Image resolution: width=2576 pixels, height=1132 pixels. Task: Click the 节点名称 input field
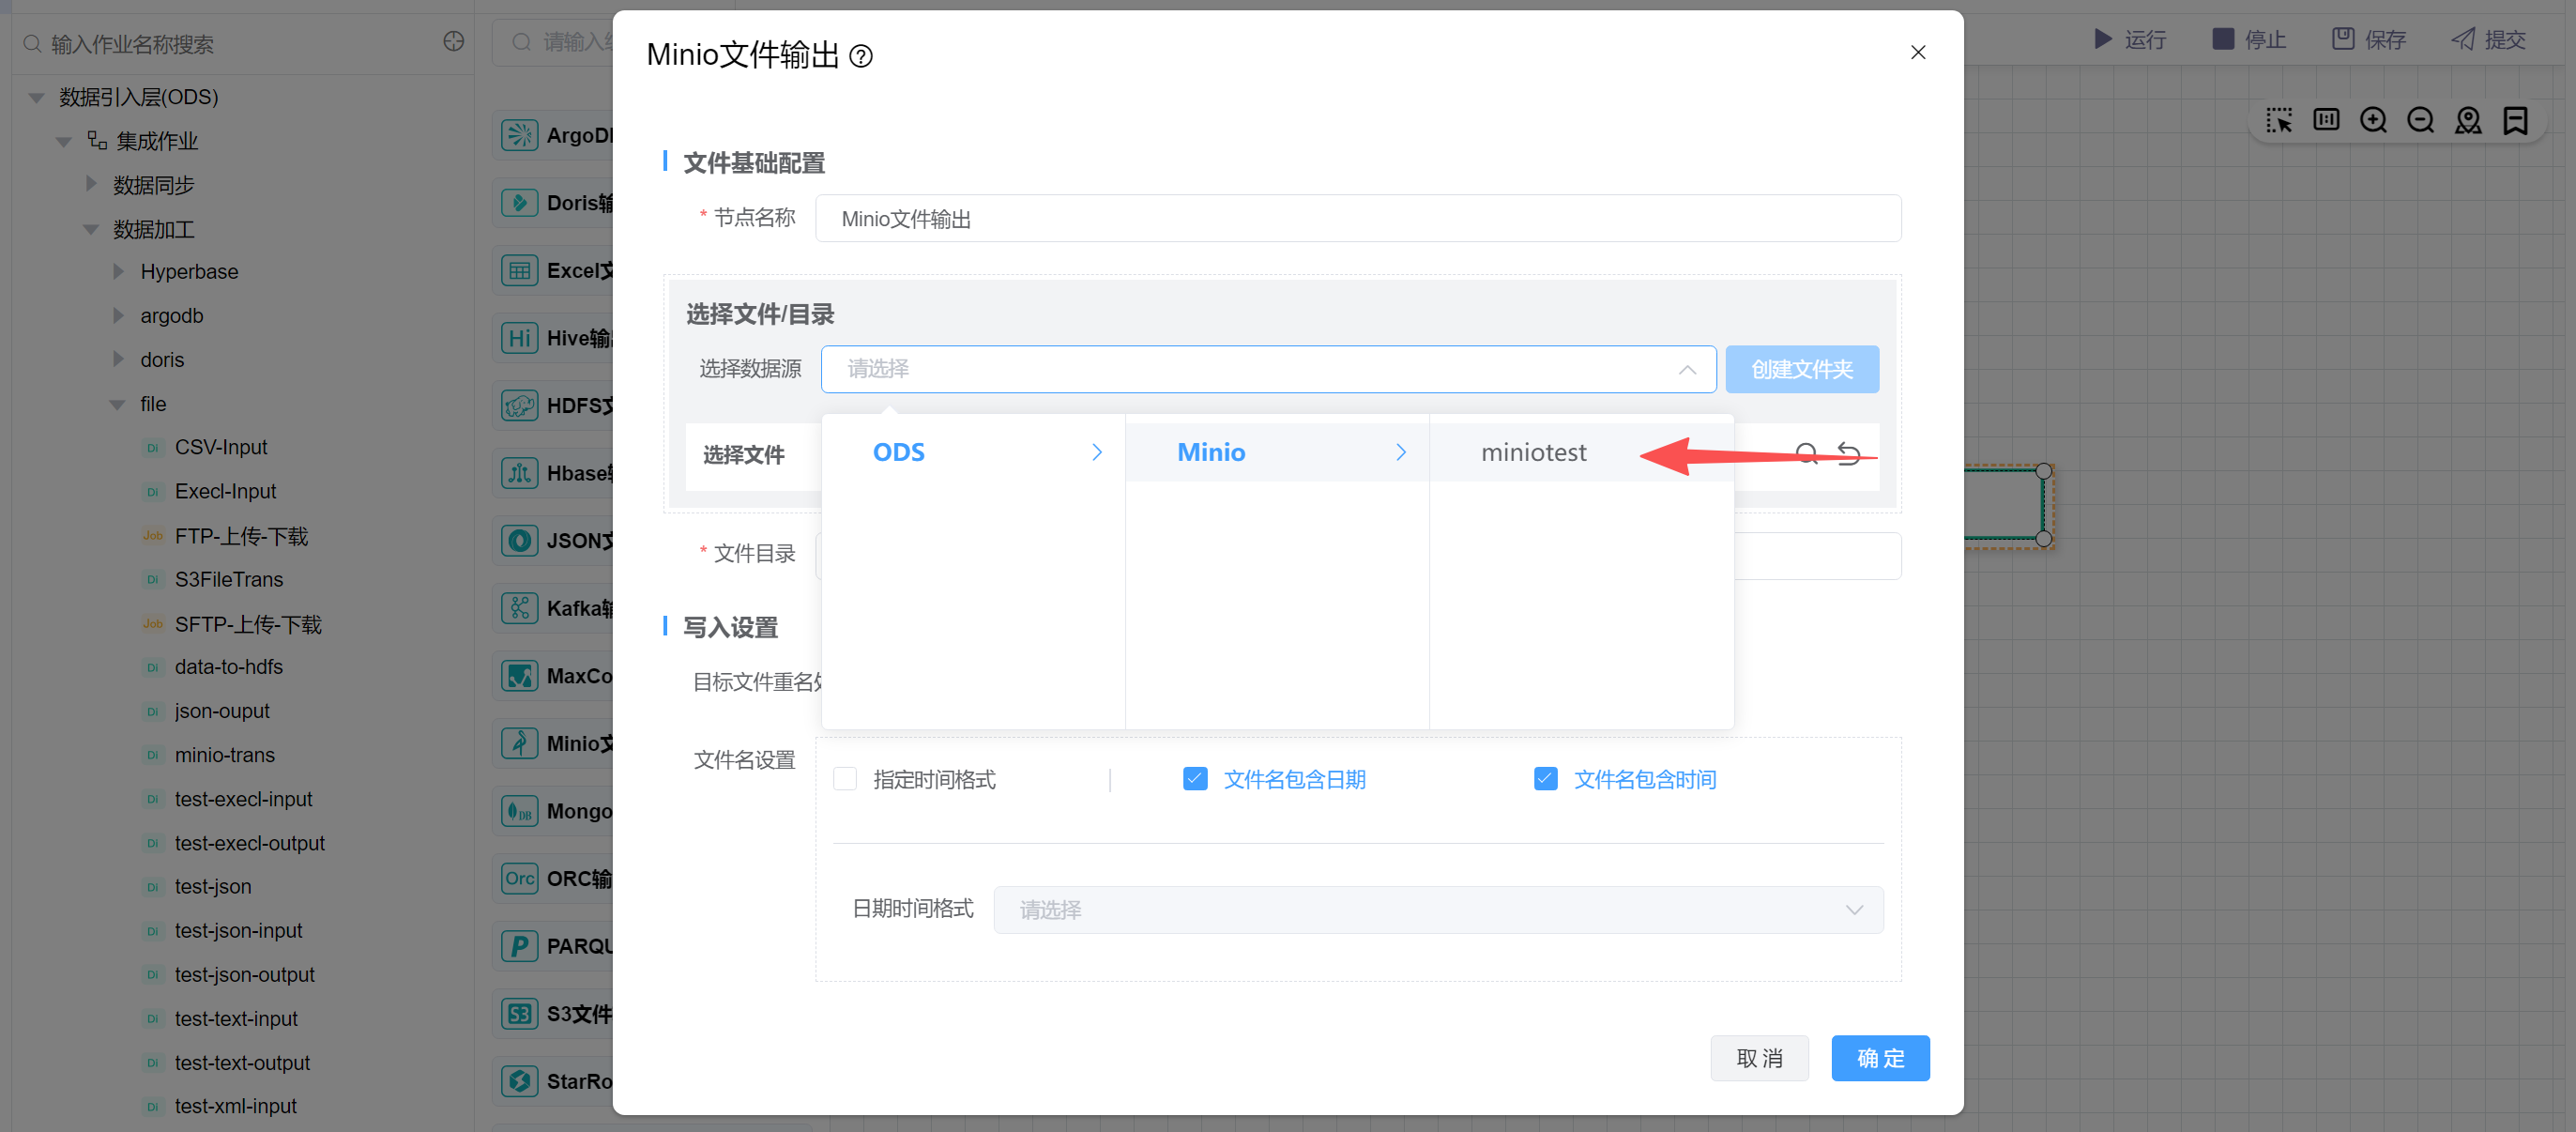[1356, 219]
